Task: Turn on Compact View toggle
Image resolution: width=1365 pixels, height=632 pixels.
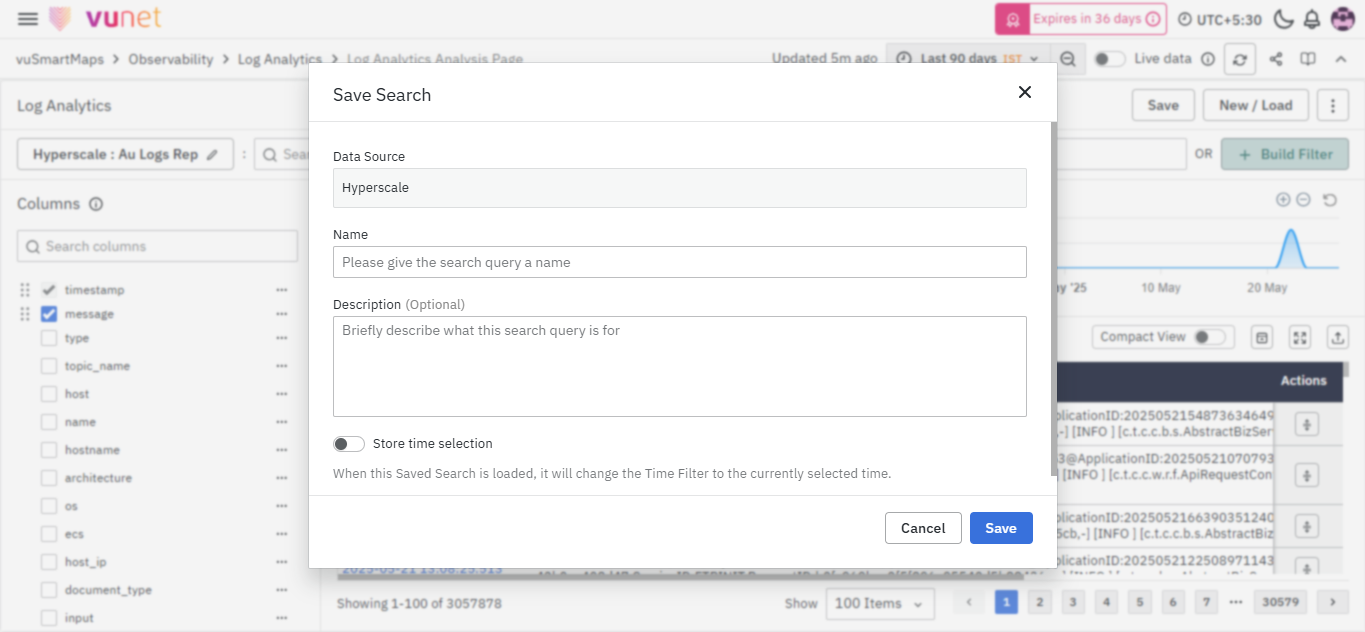Action: pyautogui.click(x=1208, y=337)
